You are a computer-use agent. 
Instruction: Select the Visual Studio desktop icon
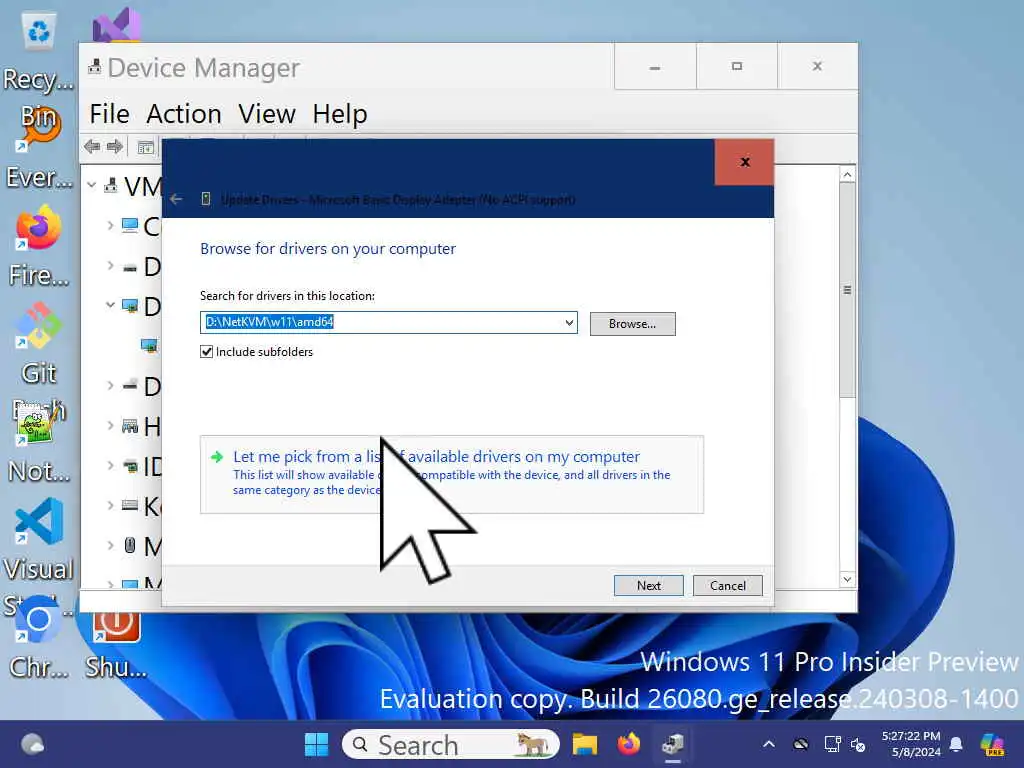point(116,25)
